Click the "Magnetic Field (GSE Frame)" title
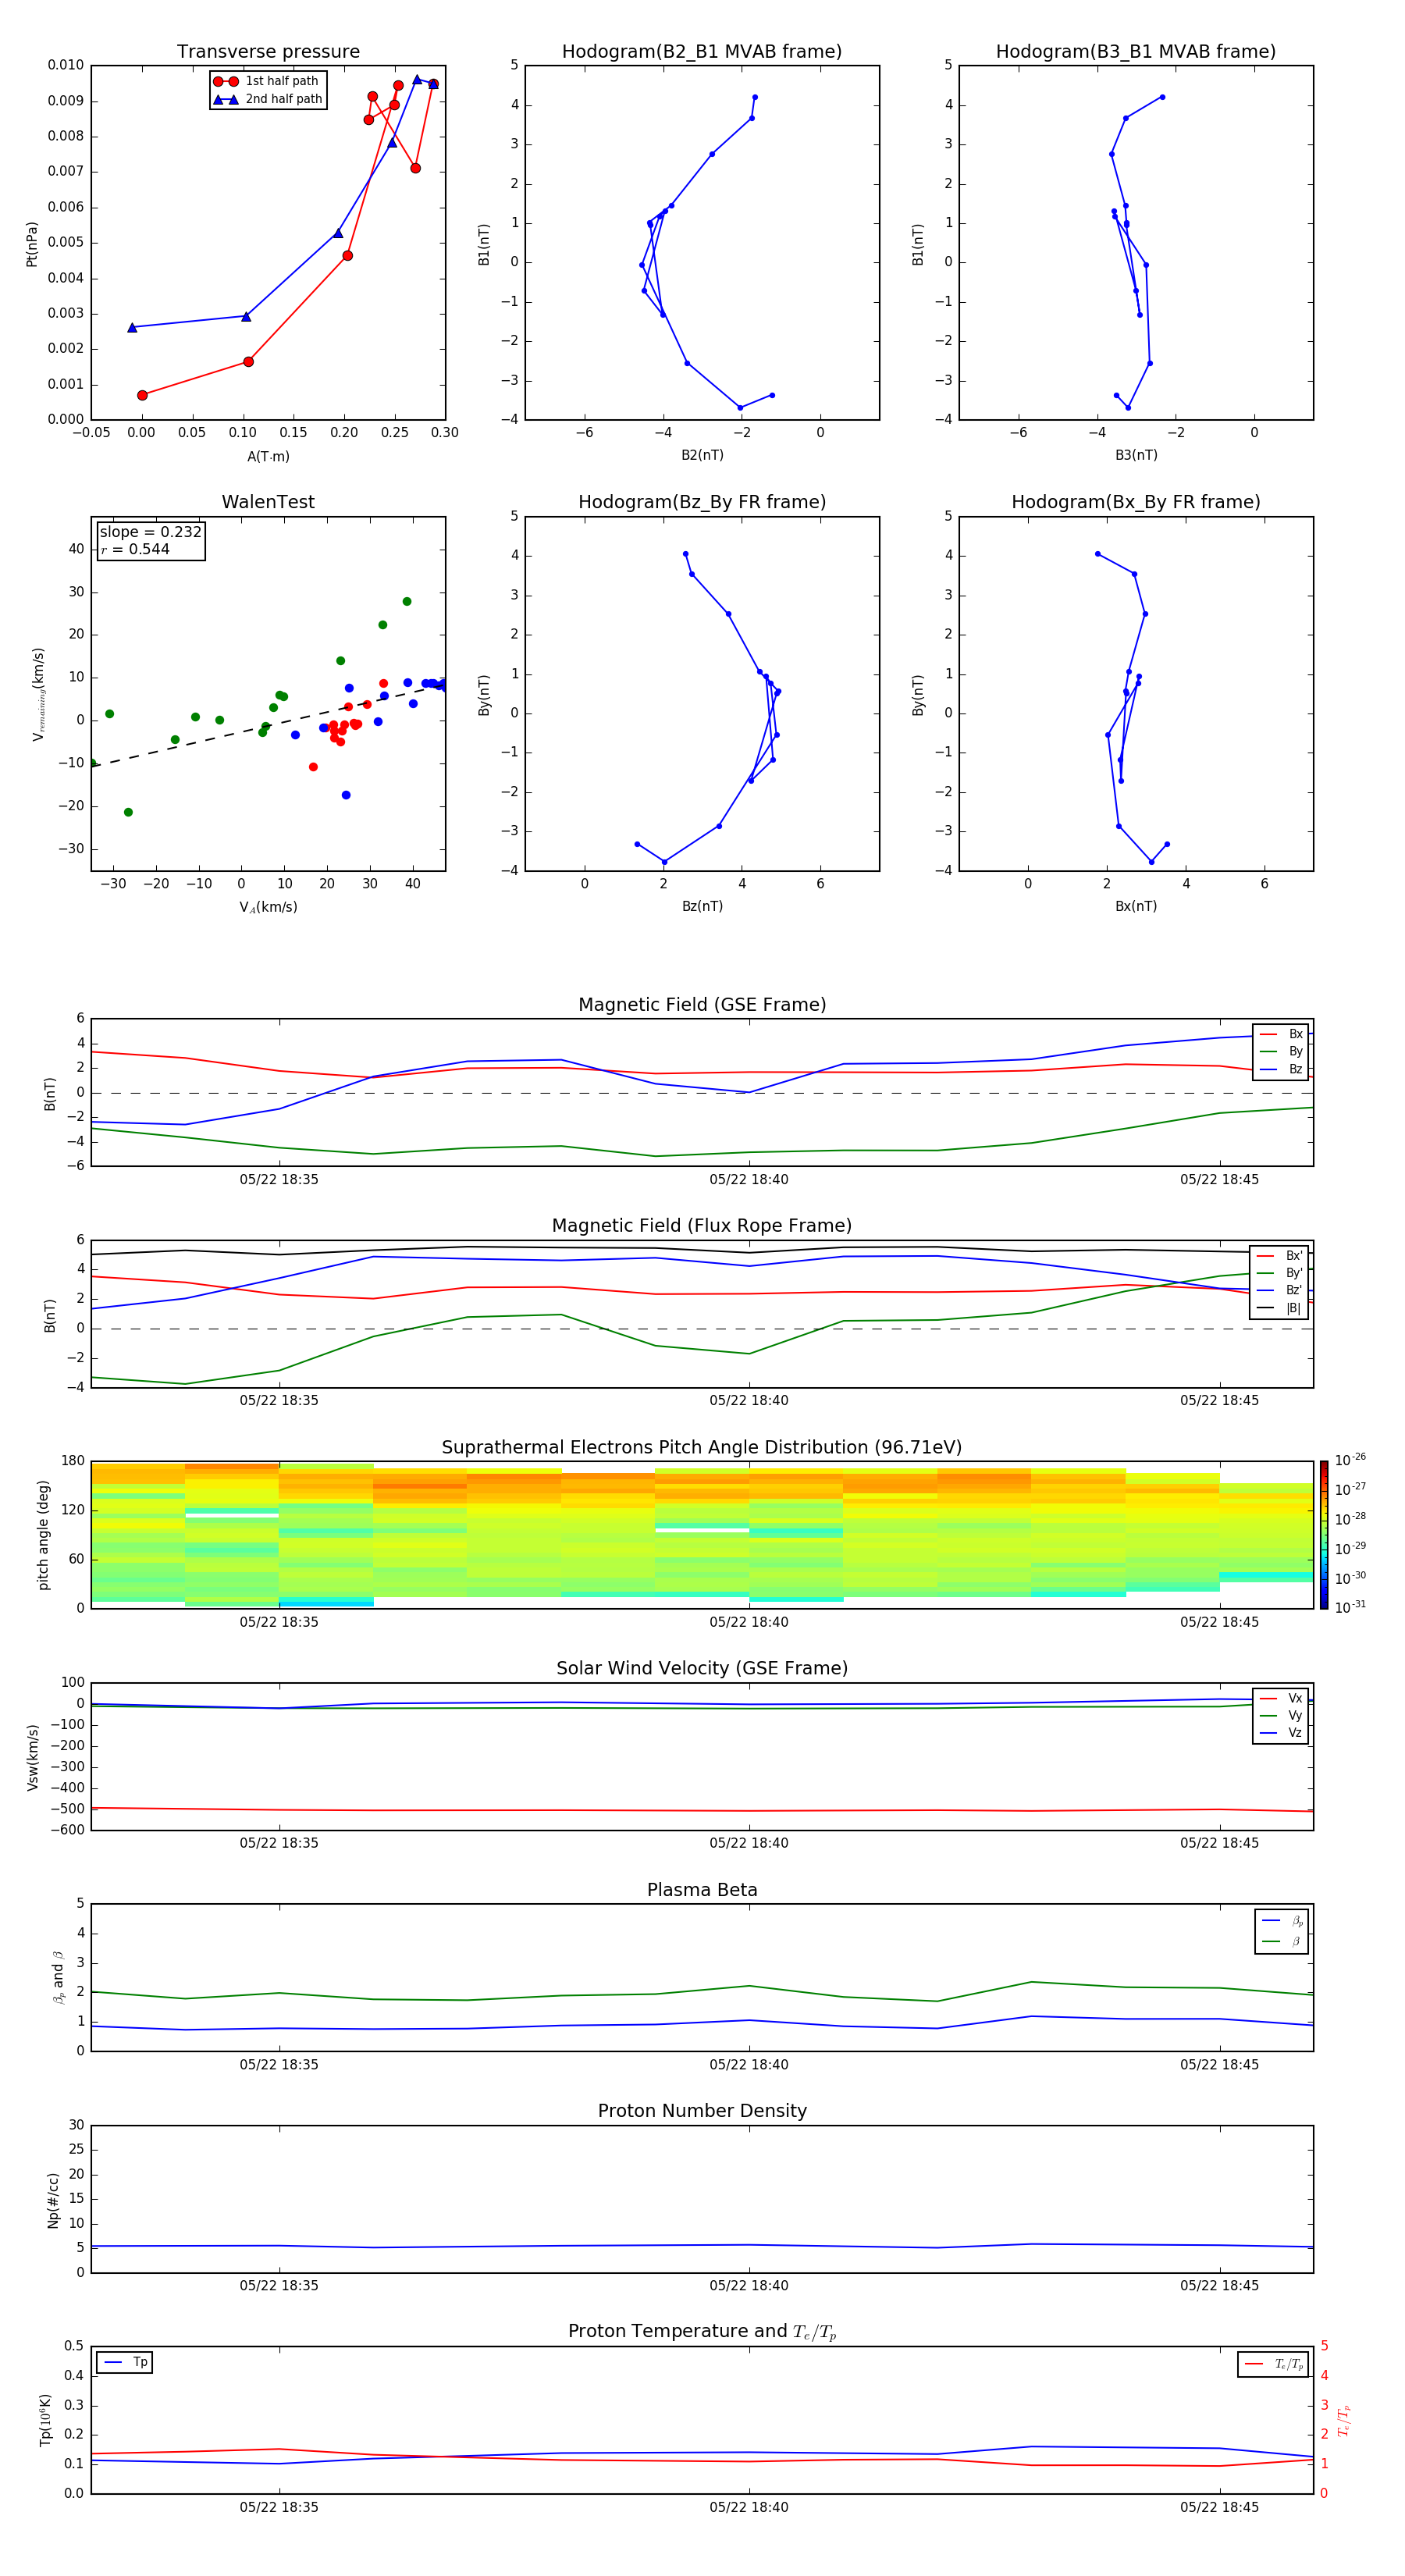 click(x=701, y=1005)
